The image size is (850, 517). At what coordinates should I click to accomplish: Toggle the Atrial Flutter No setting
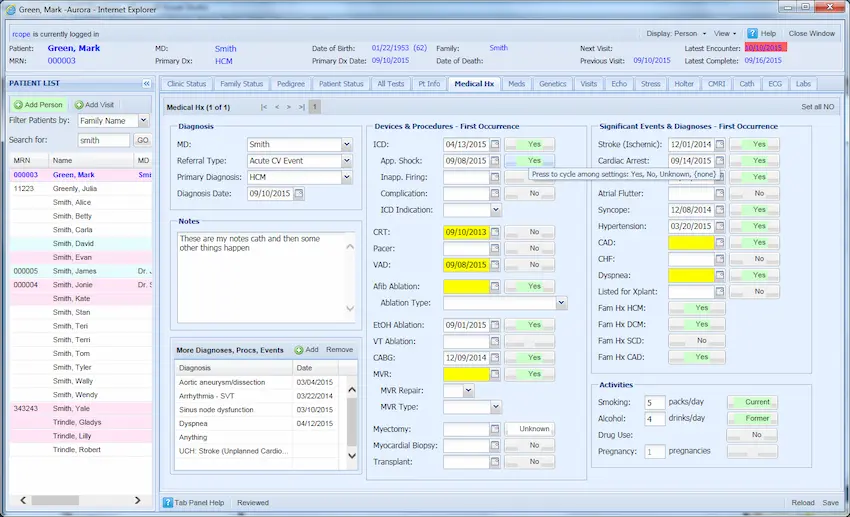(x=755, y=193)
